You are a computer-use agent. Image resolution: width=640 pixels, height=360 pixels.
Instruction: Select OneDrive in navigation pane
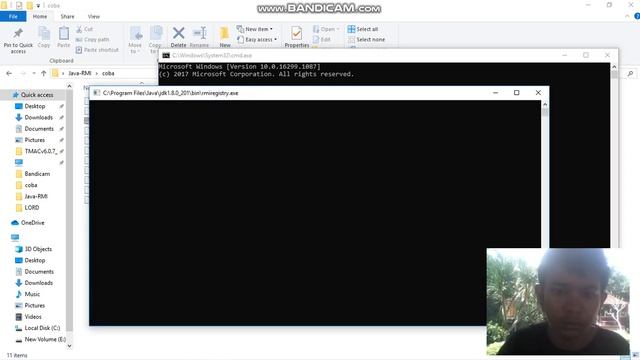click(32, 223)
